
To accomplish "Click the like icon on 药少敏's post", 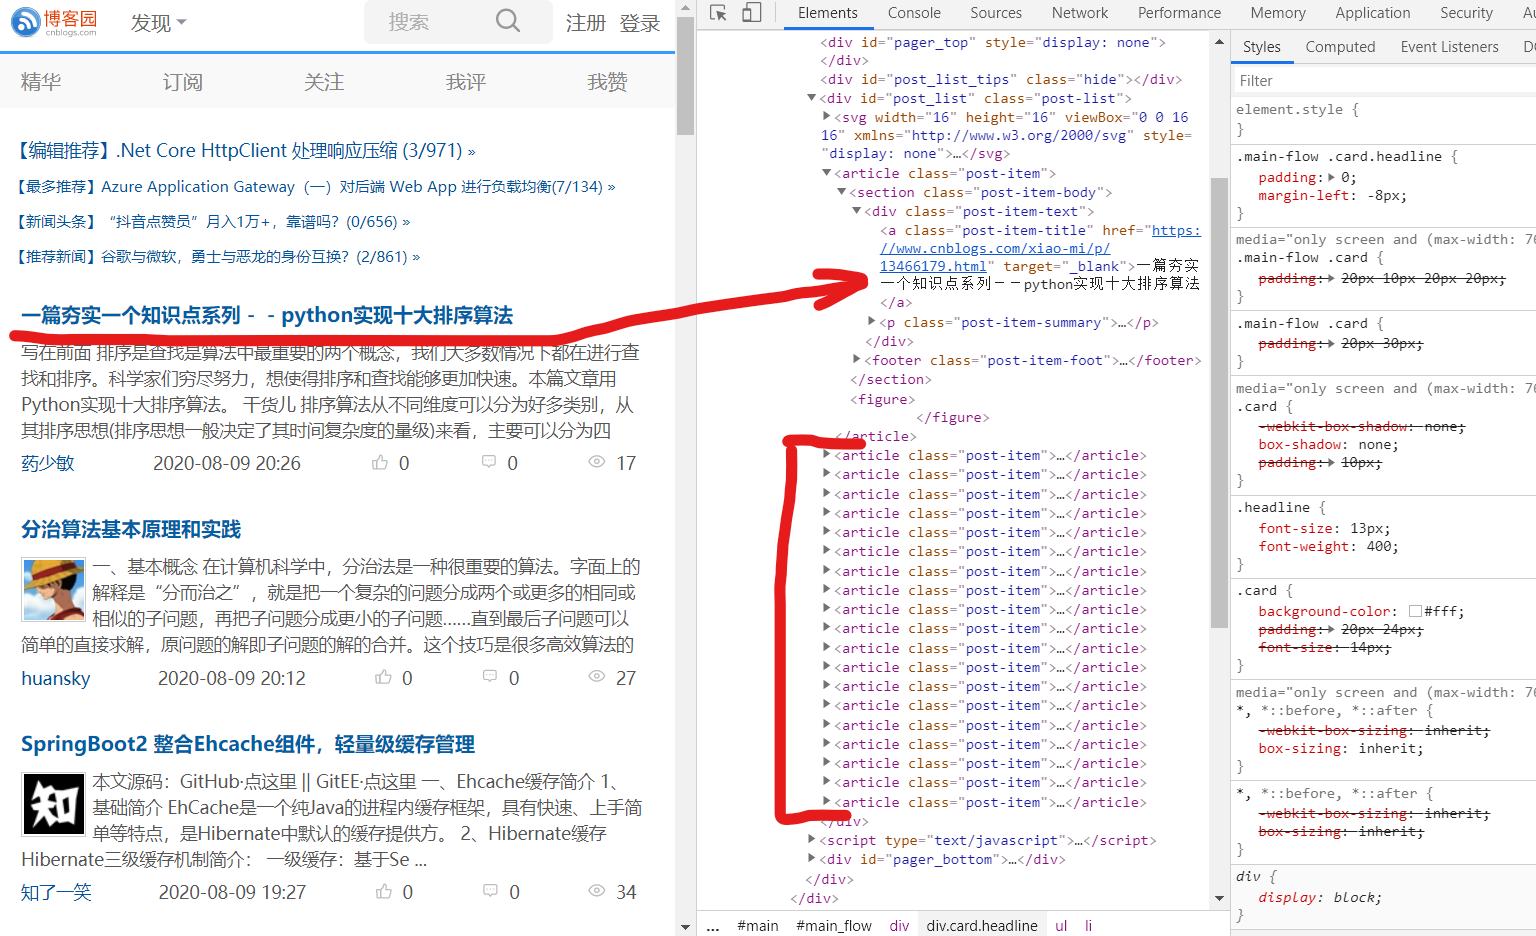I will [380, 462].
